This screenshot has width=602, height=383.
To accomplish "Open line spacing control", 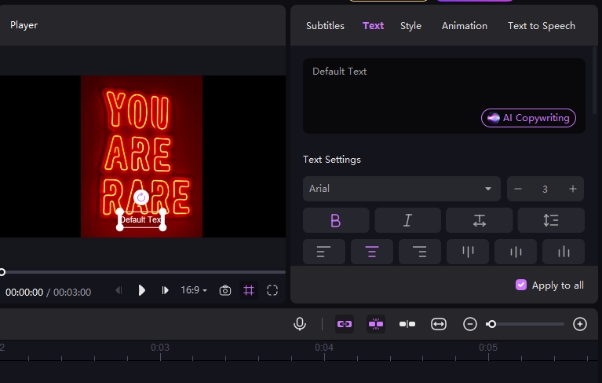I will [x=551, y=220].
